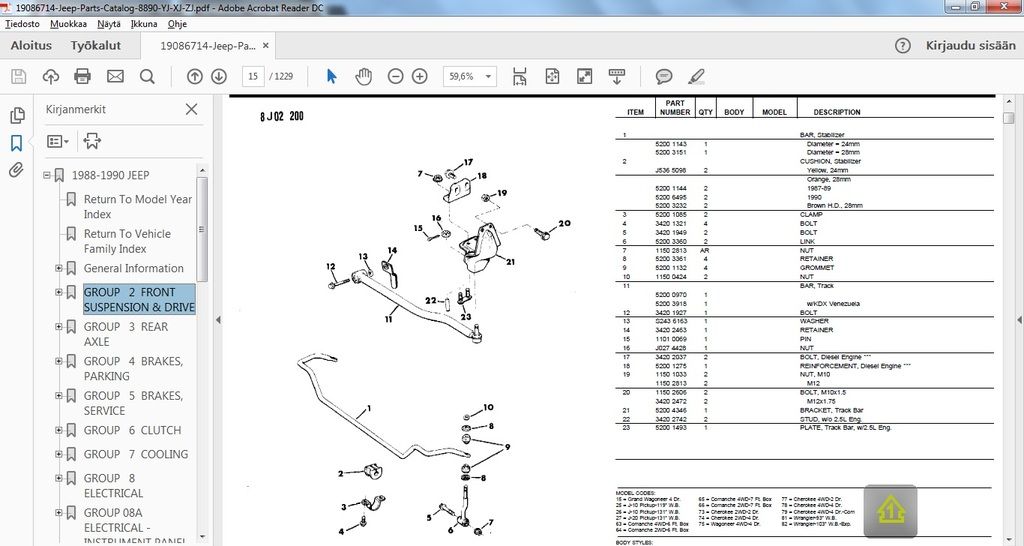
Task: Click the document vertical scrollbar thumb
Action: coord(1008,118)
